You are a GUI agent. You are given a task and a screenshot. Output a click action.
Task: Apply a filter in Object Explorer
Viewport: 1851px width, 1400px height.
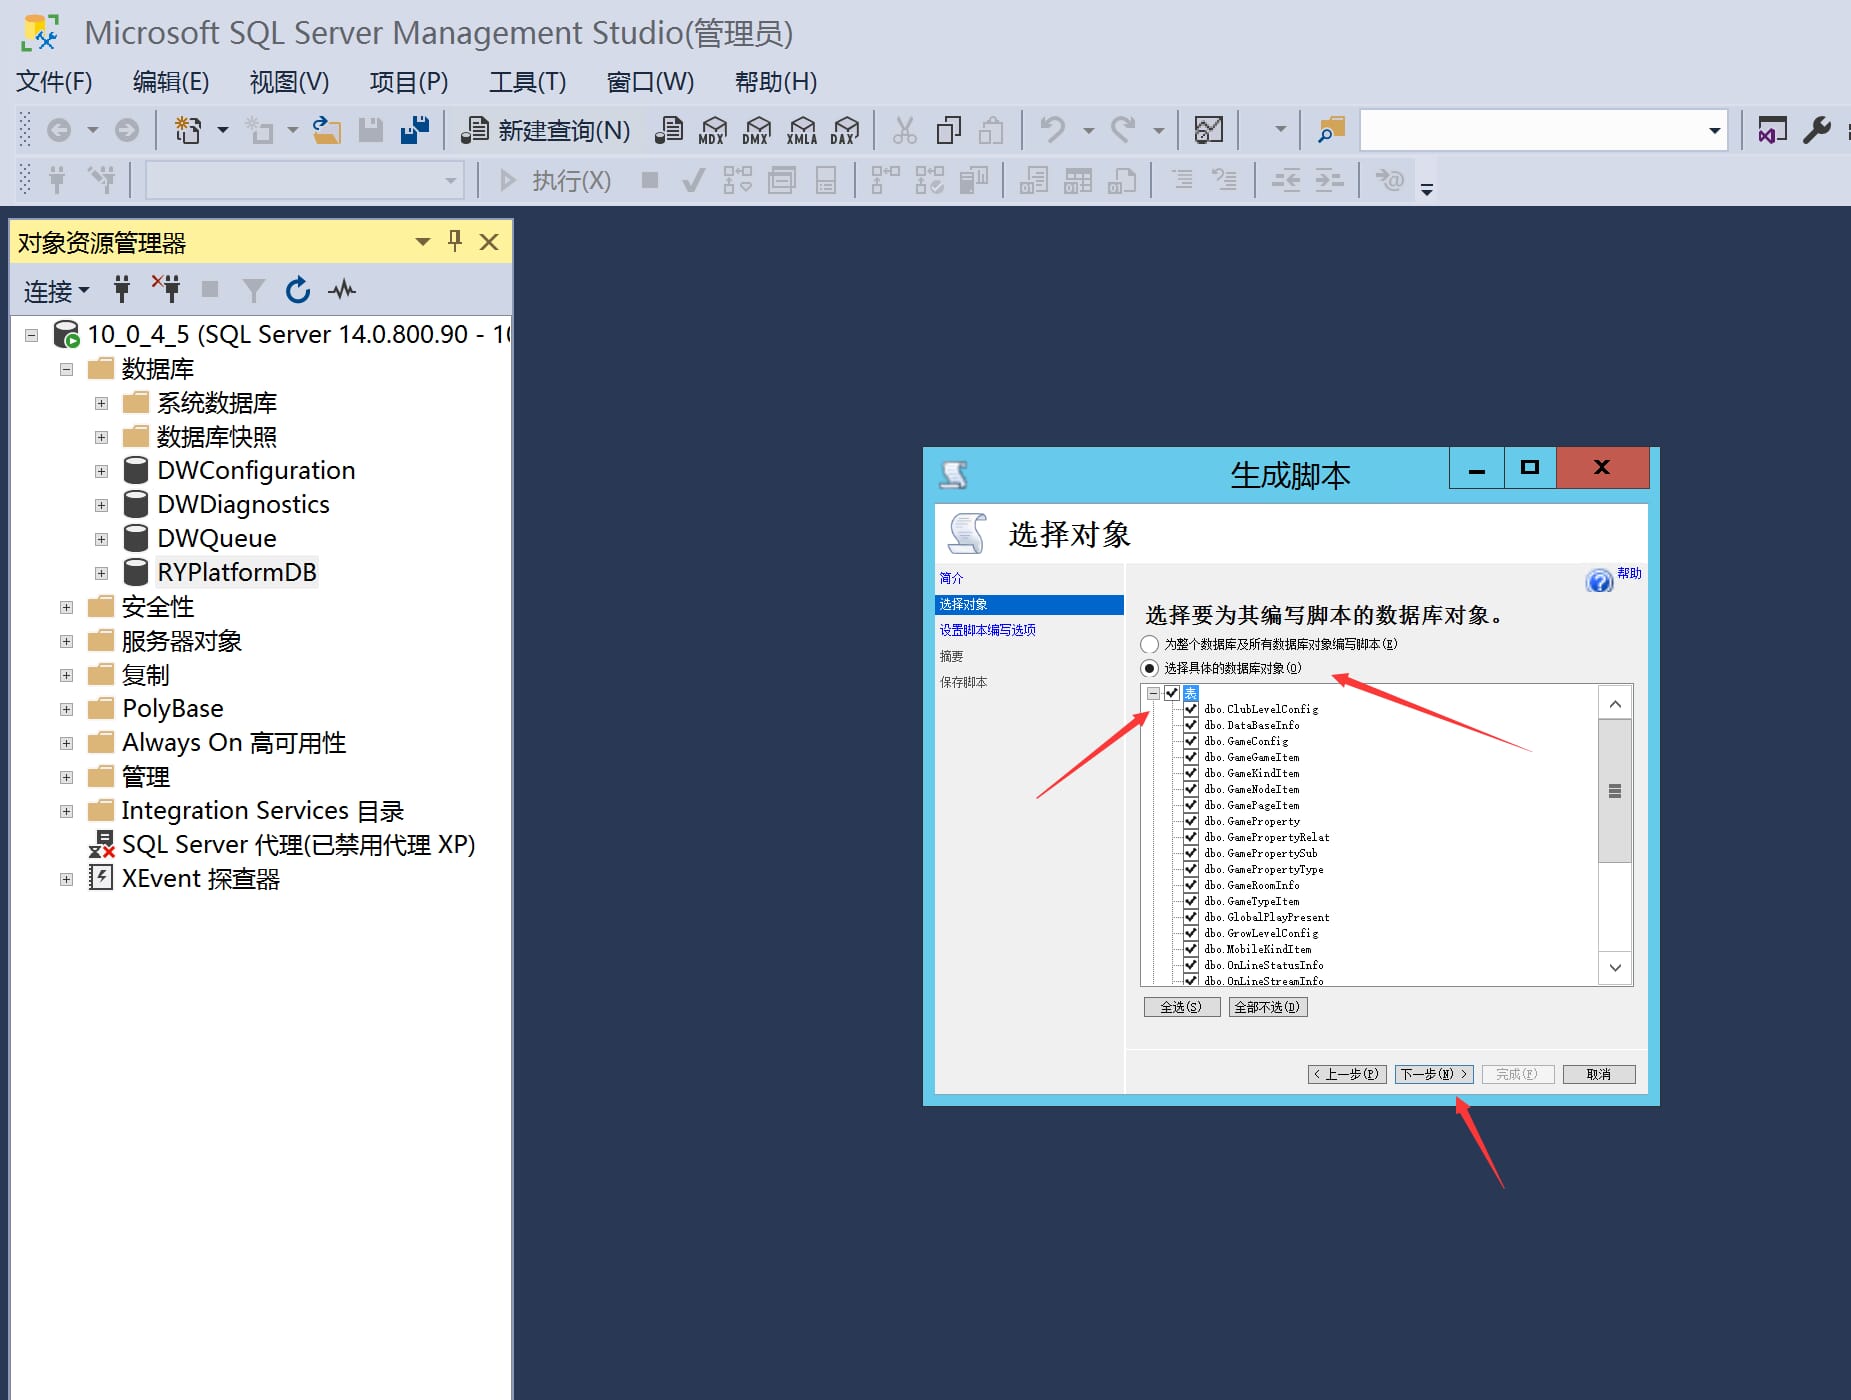point(253,289)
